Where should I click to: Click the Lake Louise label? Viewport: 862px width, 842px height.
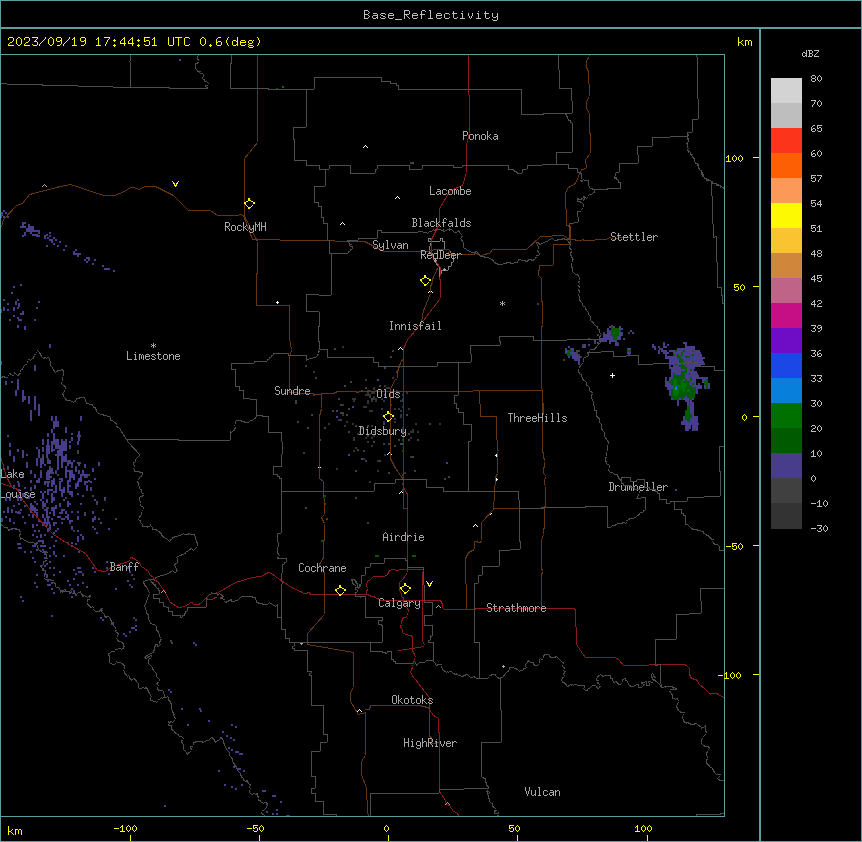16,484
